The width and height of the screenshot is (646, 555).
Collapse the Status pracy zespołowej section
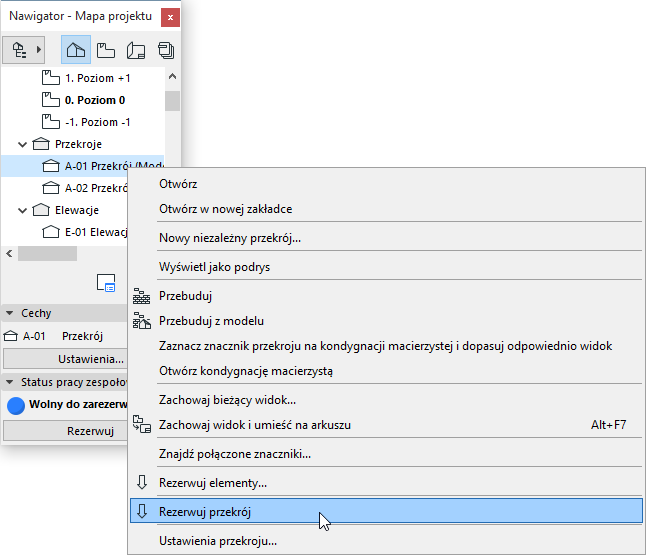click(x=9, y=382)
